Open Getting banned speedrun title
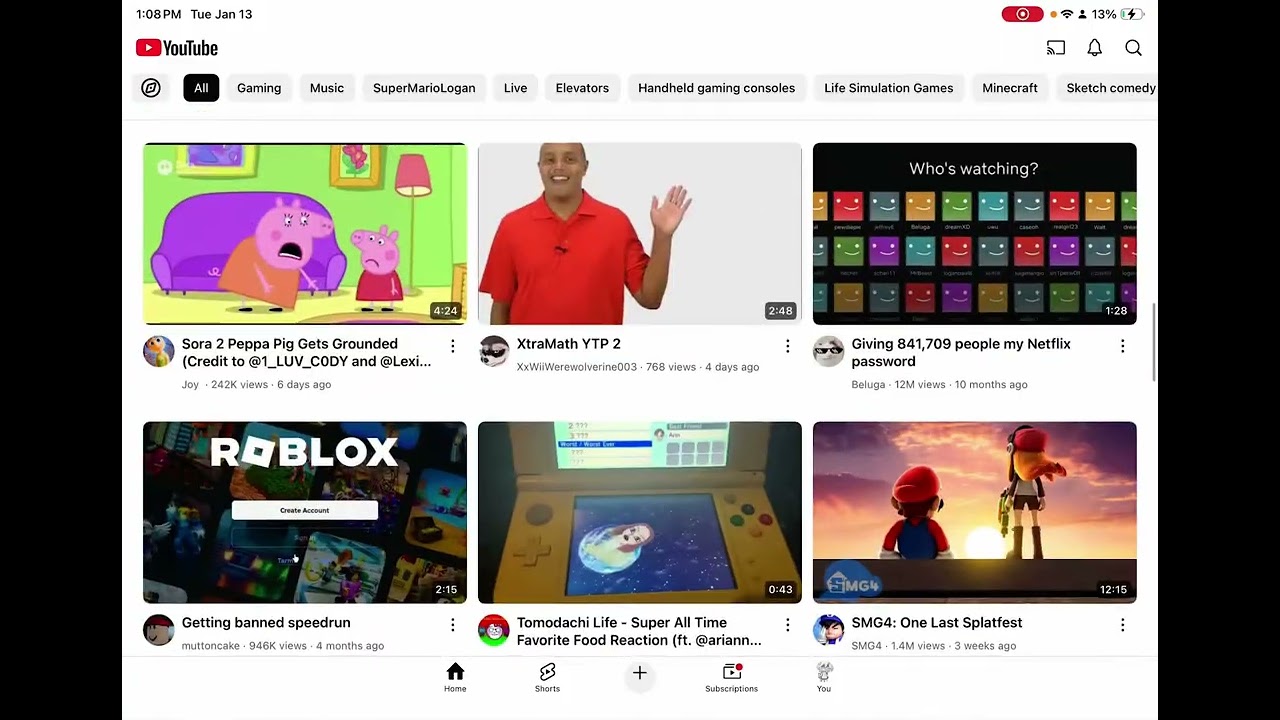Screen dimensions: 1280x720 (266, 623)
